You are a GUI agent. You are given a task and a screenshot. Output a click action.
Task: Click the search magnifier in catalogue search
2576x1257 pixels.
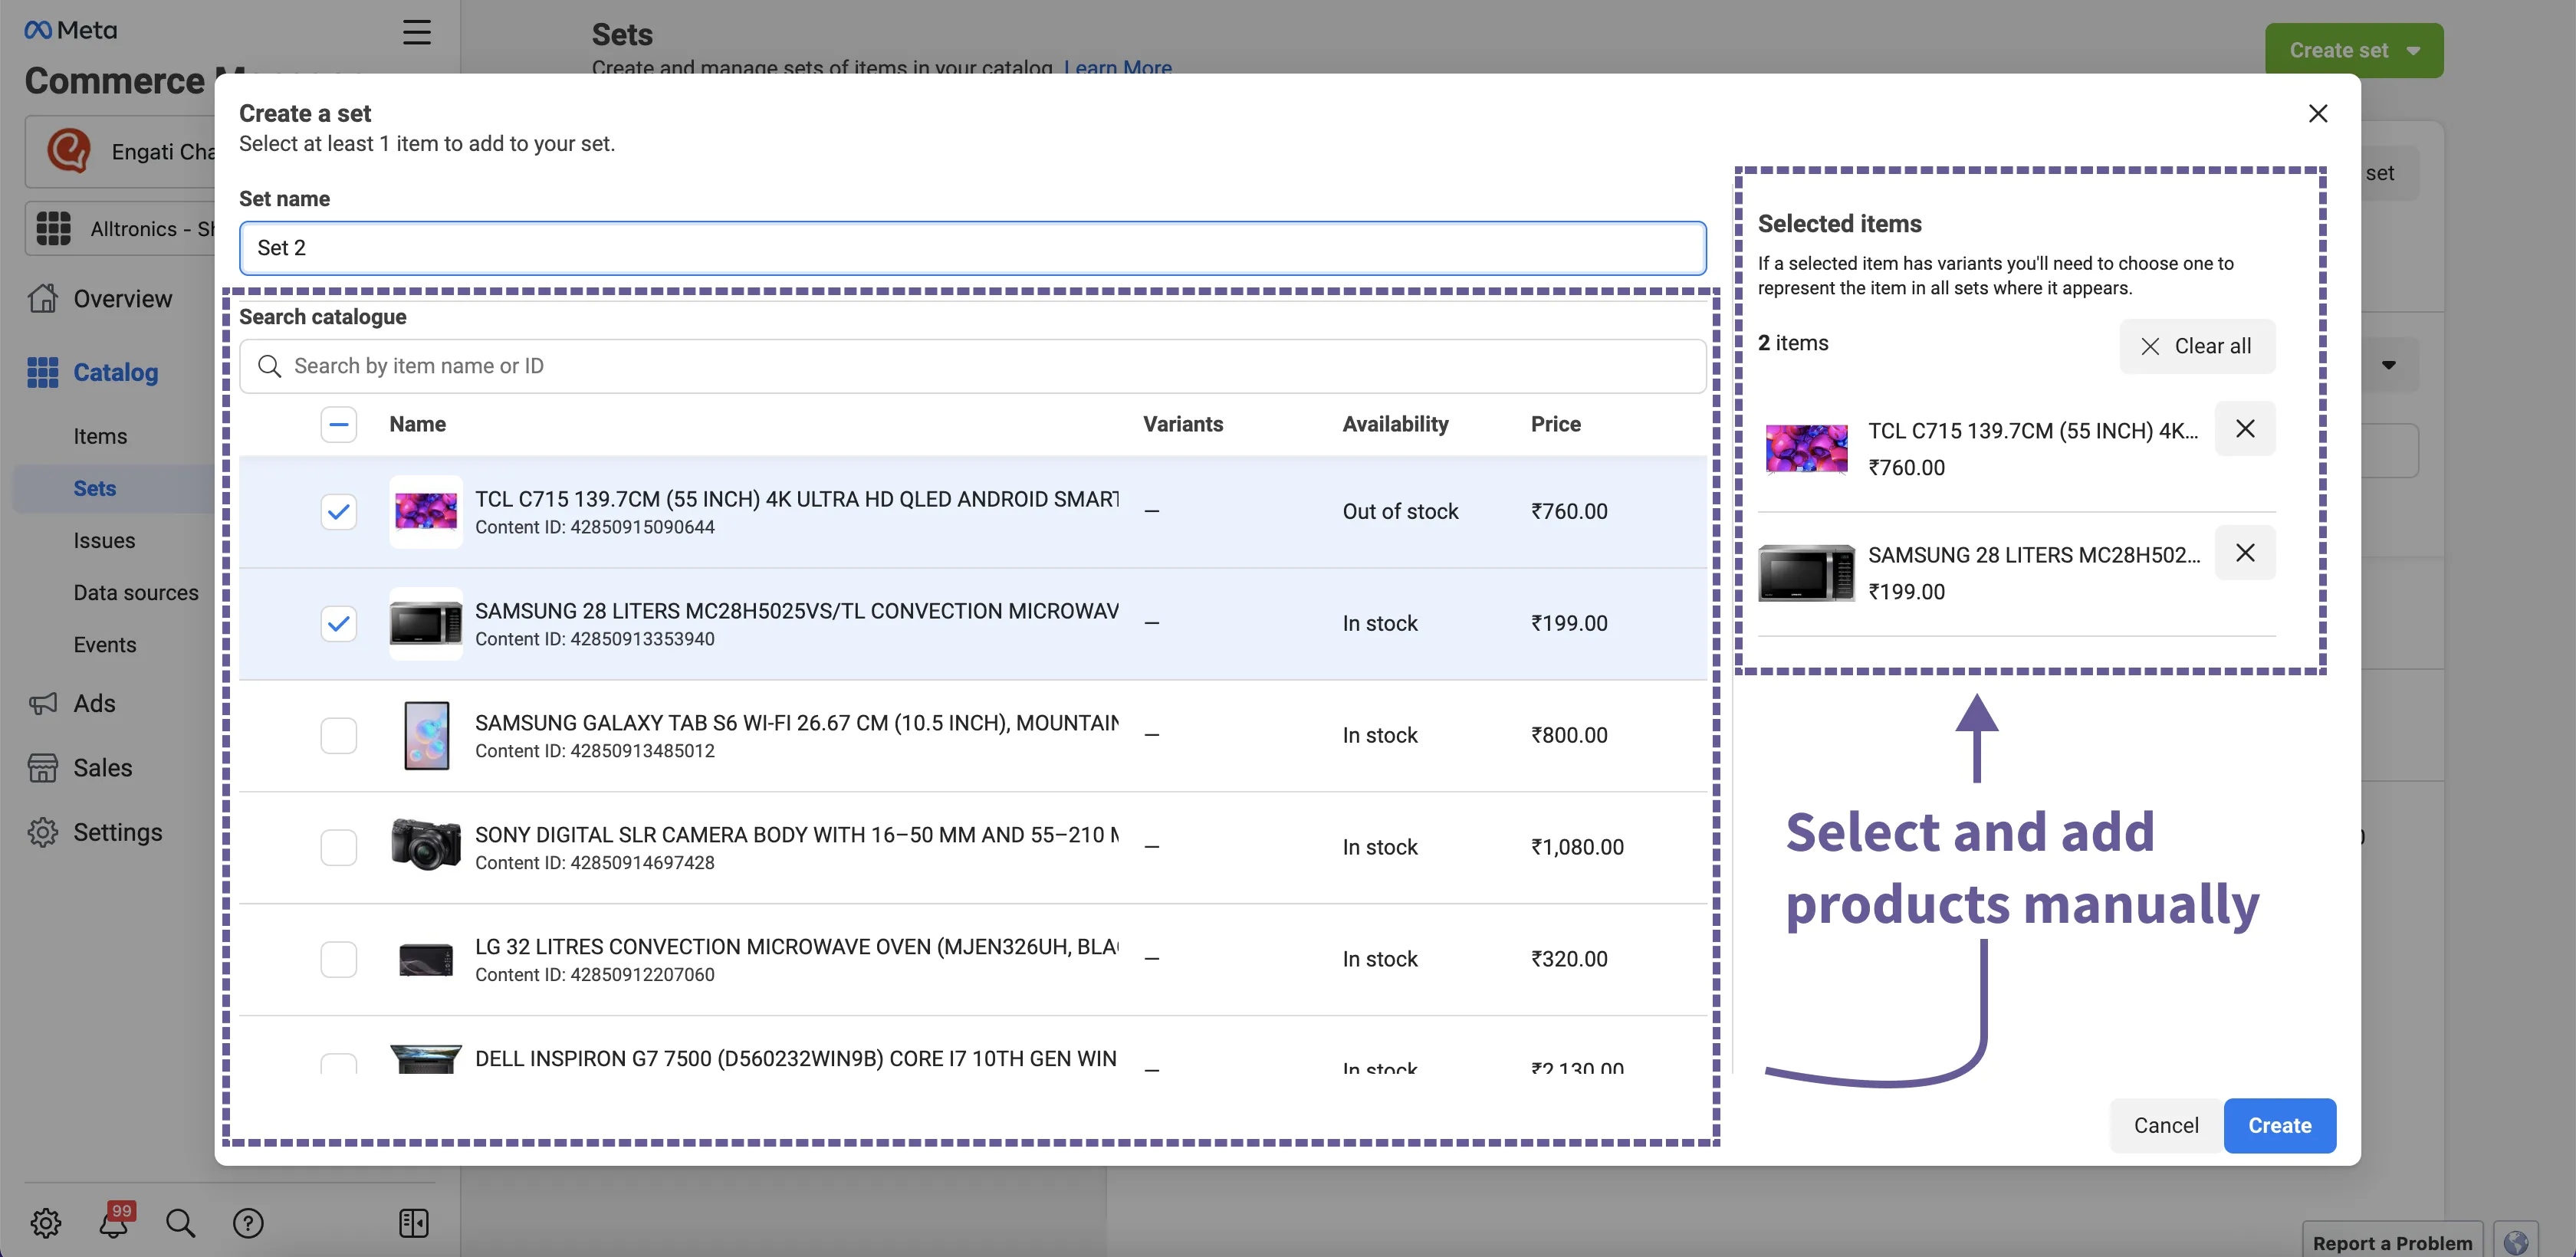coord(269,366)
